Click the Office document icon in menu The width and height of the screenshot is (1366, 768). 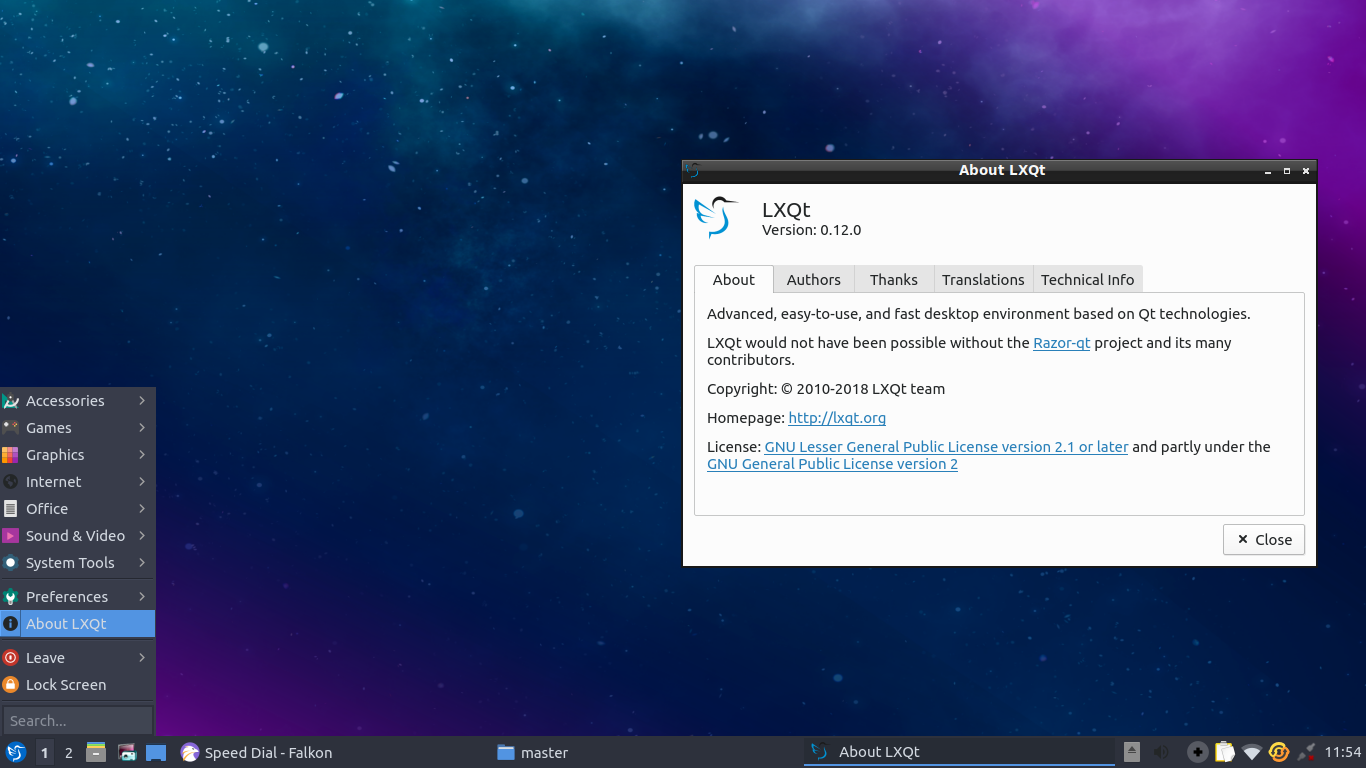click(x=11, y=509)
